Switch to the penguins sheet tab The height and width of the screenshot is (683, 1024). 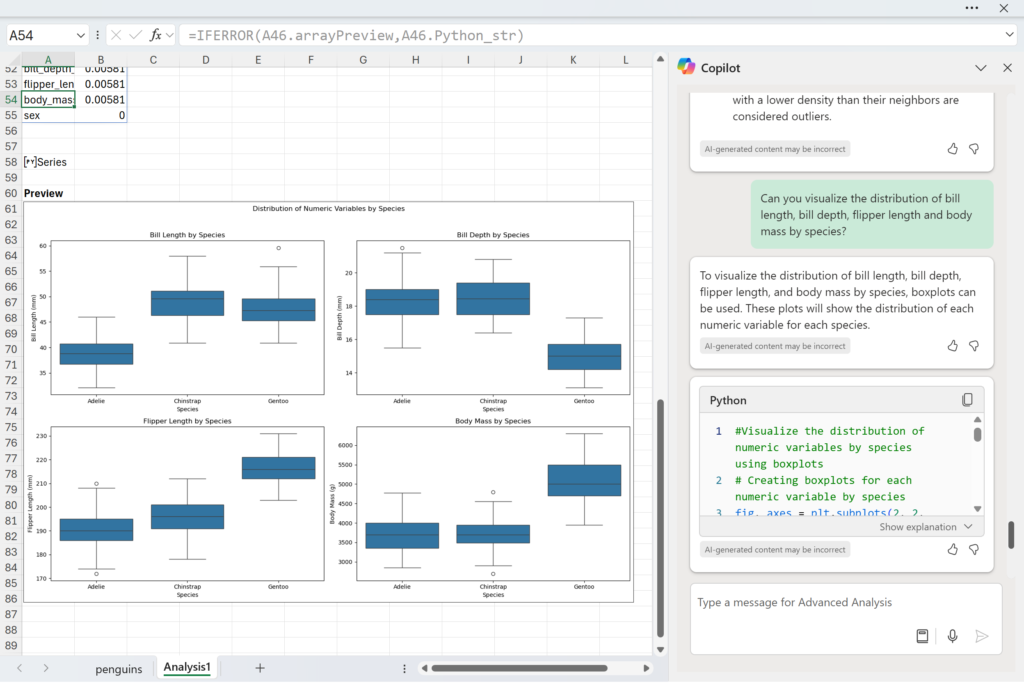118,668
